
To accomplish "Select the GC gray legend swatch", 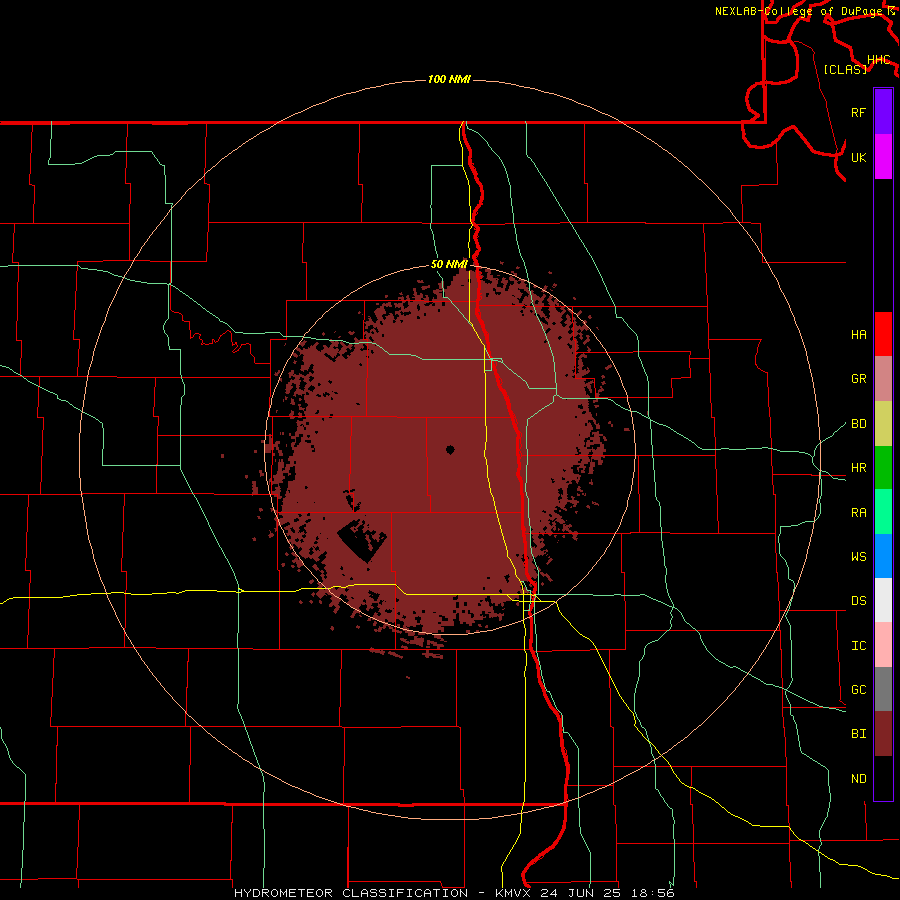I will (x=883, y=689).
